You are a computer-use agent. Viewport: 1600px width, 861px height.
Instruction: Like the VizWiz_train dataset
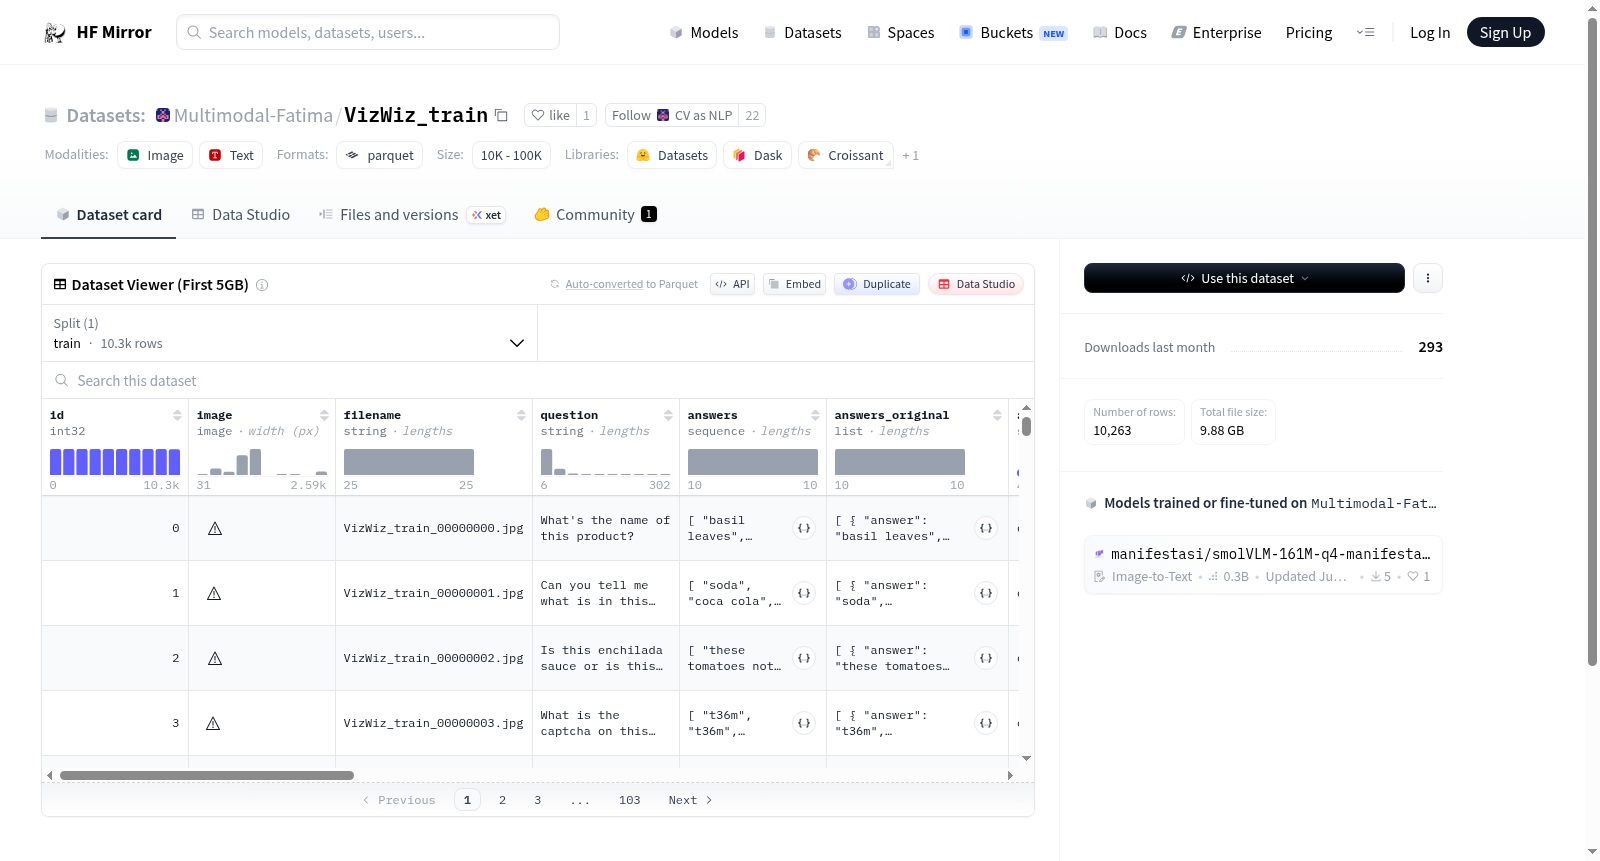click(550, 116)
